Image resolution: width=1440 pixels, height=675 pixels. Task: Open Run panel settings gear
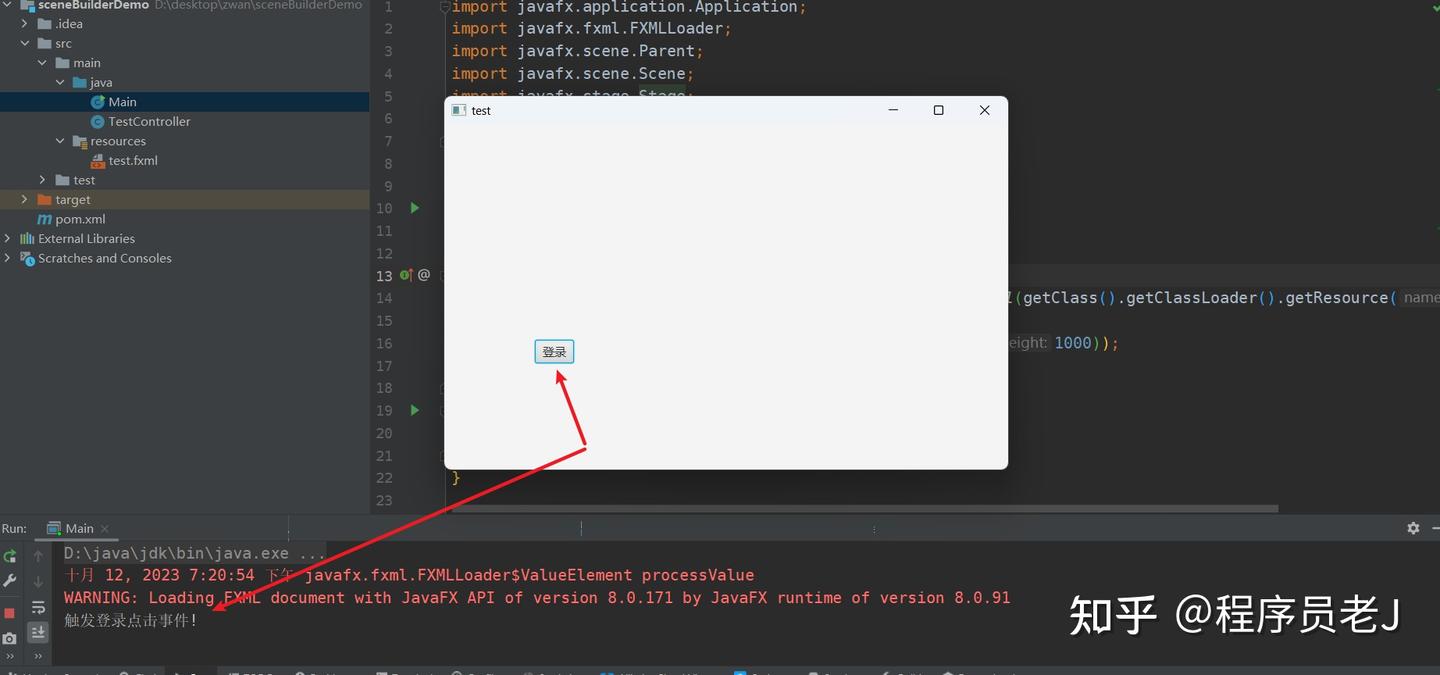click(1413, 528)
